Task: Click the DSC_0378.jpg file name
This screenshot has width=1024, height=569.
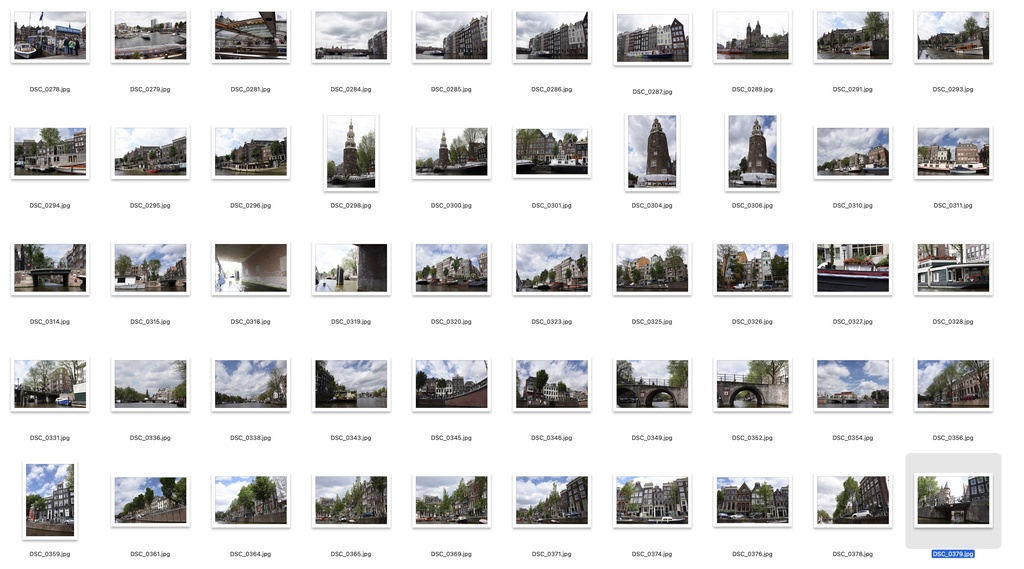Action: (x=853, y=554)
